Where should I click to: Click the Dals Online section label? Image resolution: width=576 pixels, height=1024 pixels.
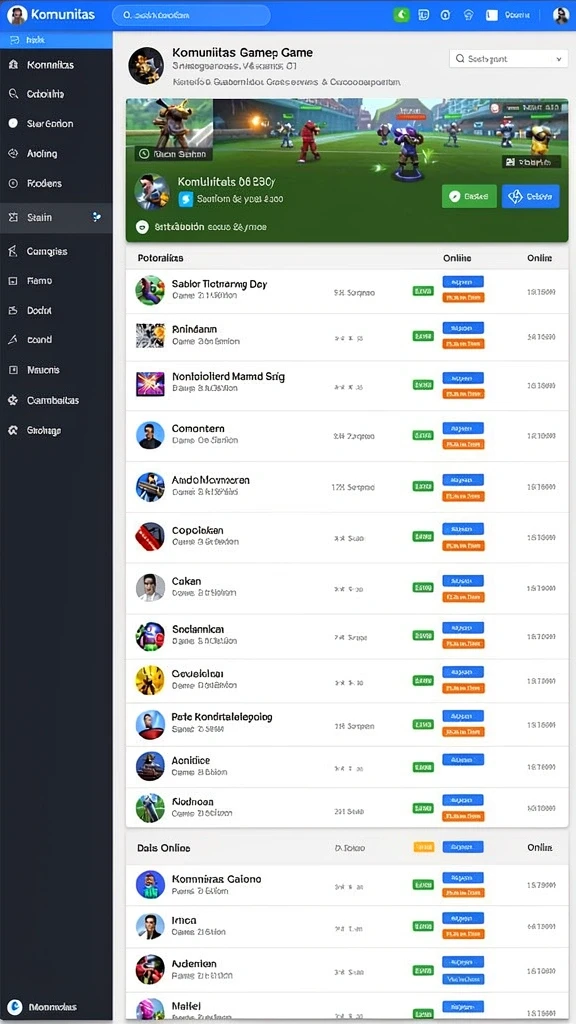click(164, 848)
